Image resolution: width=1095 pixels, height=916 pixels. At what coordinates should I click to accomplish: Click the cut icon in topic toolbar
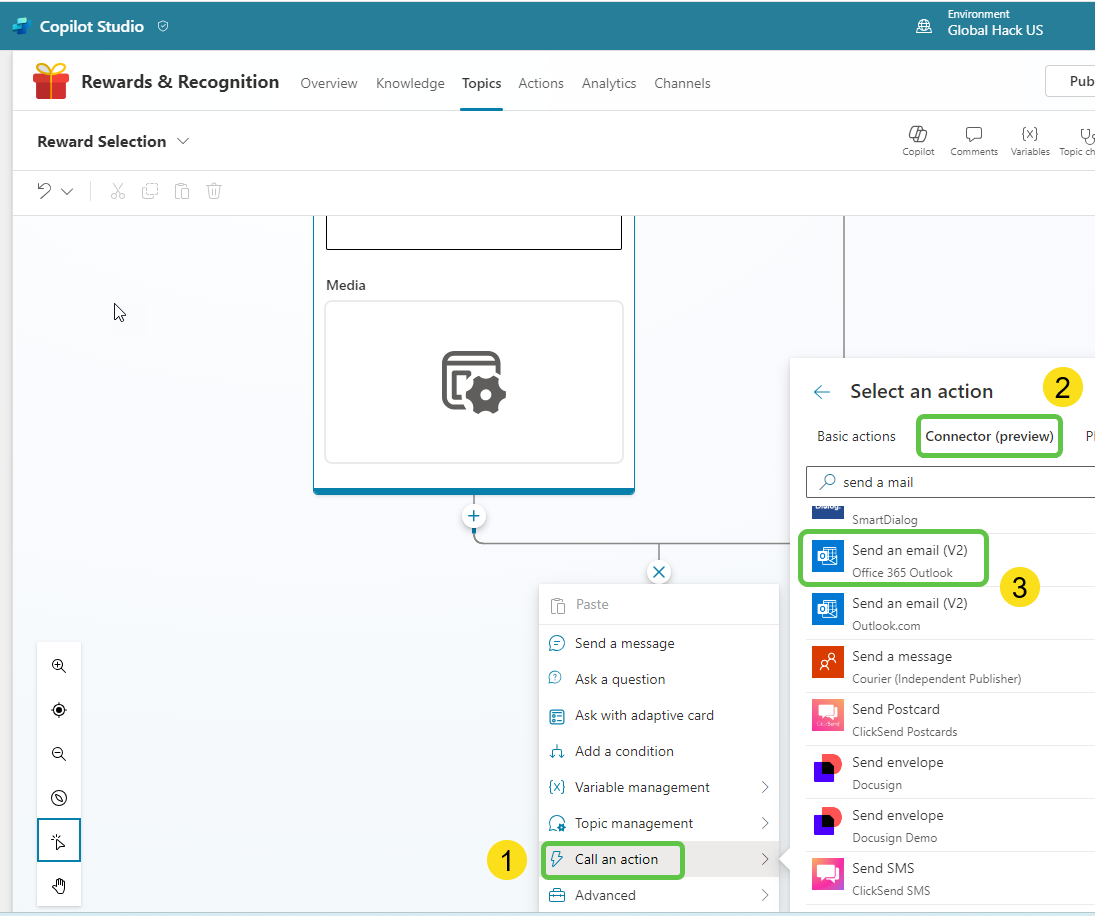point(117,190)
